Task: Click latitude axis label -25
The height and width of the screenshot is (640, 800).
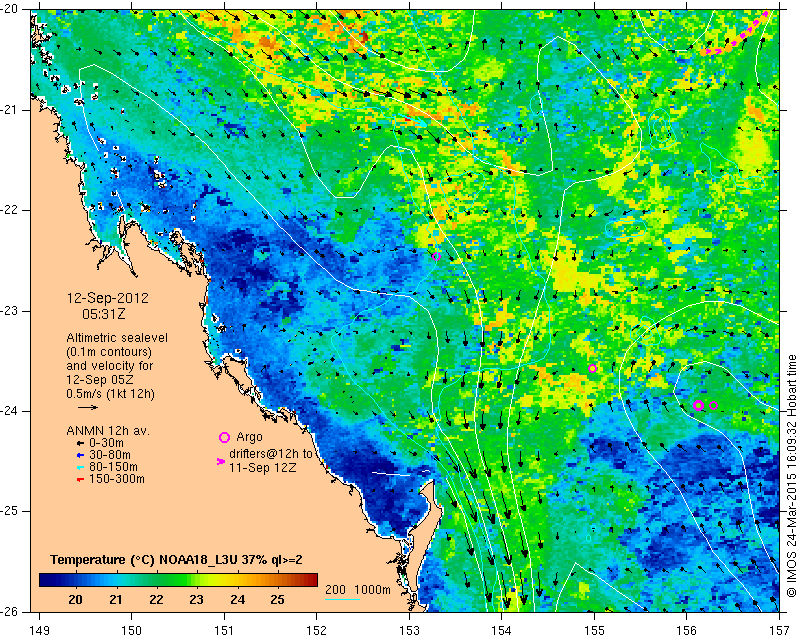Action: [10, 511]
